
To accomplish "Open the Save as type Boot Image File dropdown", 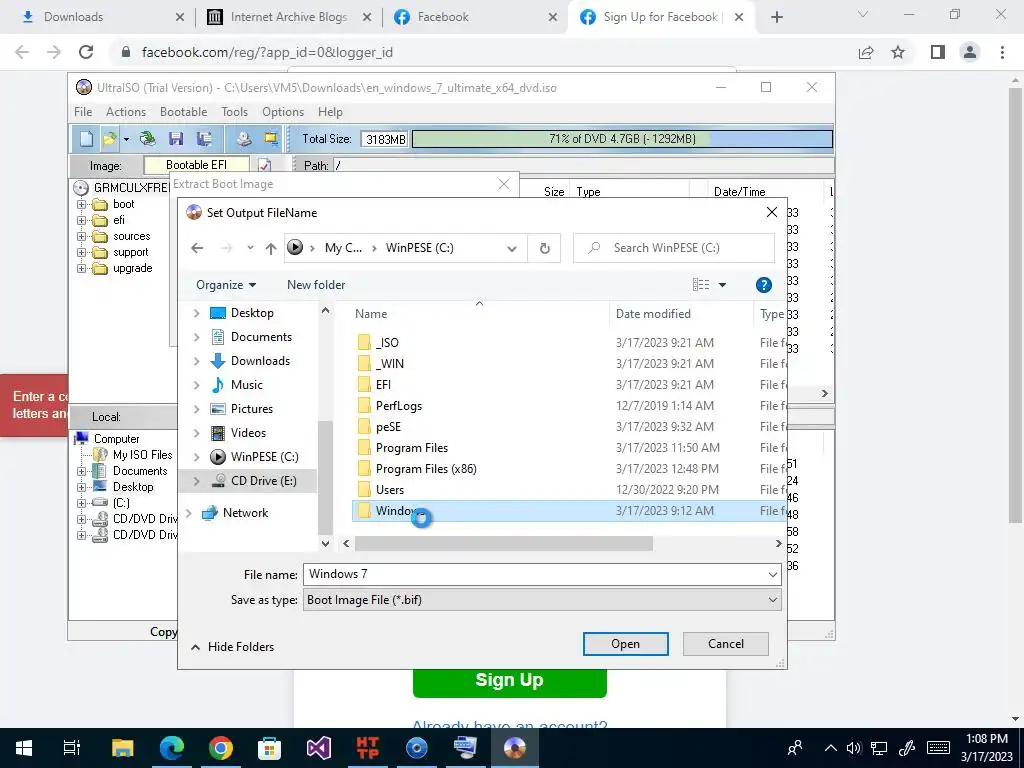I will pyautogui.click(x=542, y=600).
